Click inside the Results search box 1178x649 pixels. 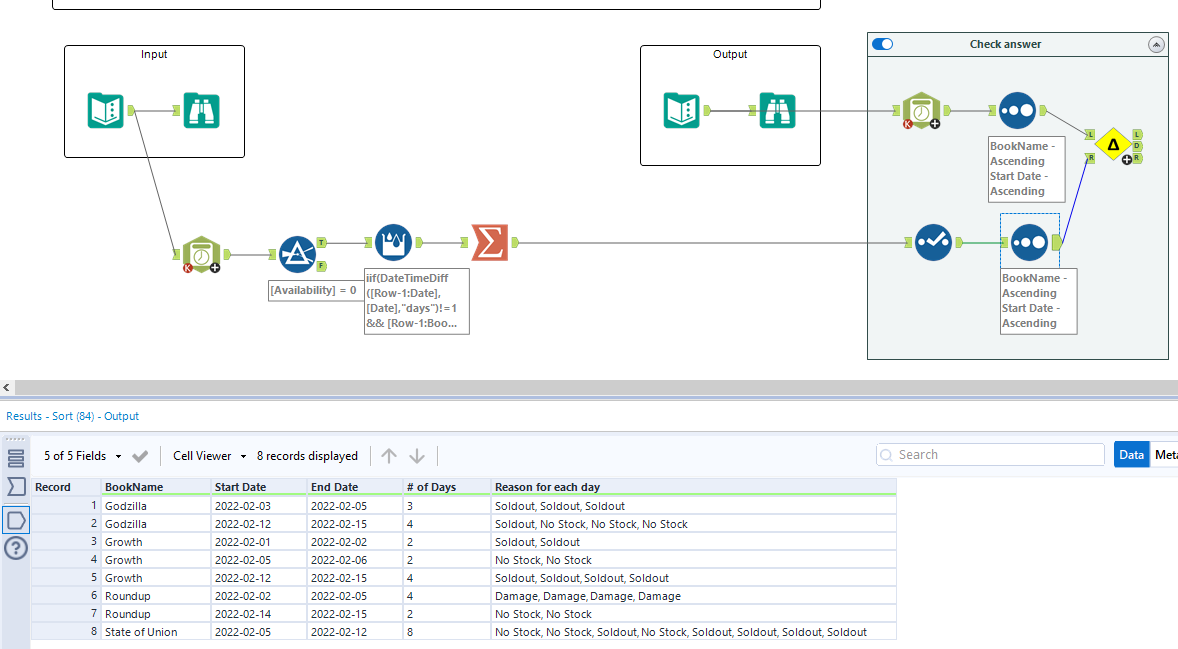pyautogui.click(x=990, y=454)
